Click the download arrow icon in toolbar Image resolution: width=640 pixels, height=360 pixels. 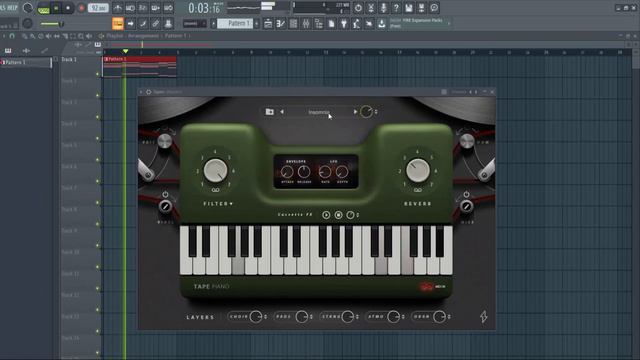[x=382, y=24]
